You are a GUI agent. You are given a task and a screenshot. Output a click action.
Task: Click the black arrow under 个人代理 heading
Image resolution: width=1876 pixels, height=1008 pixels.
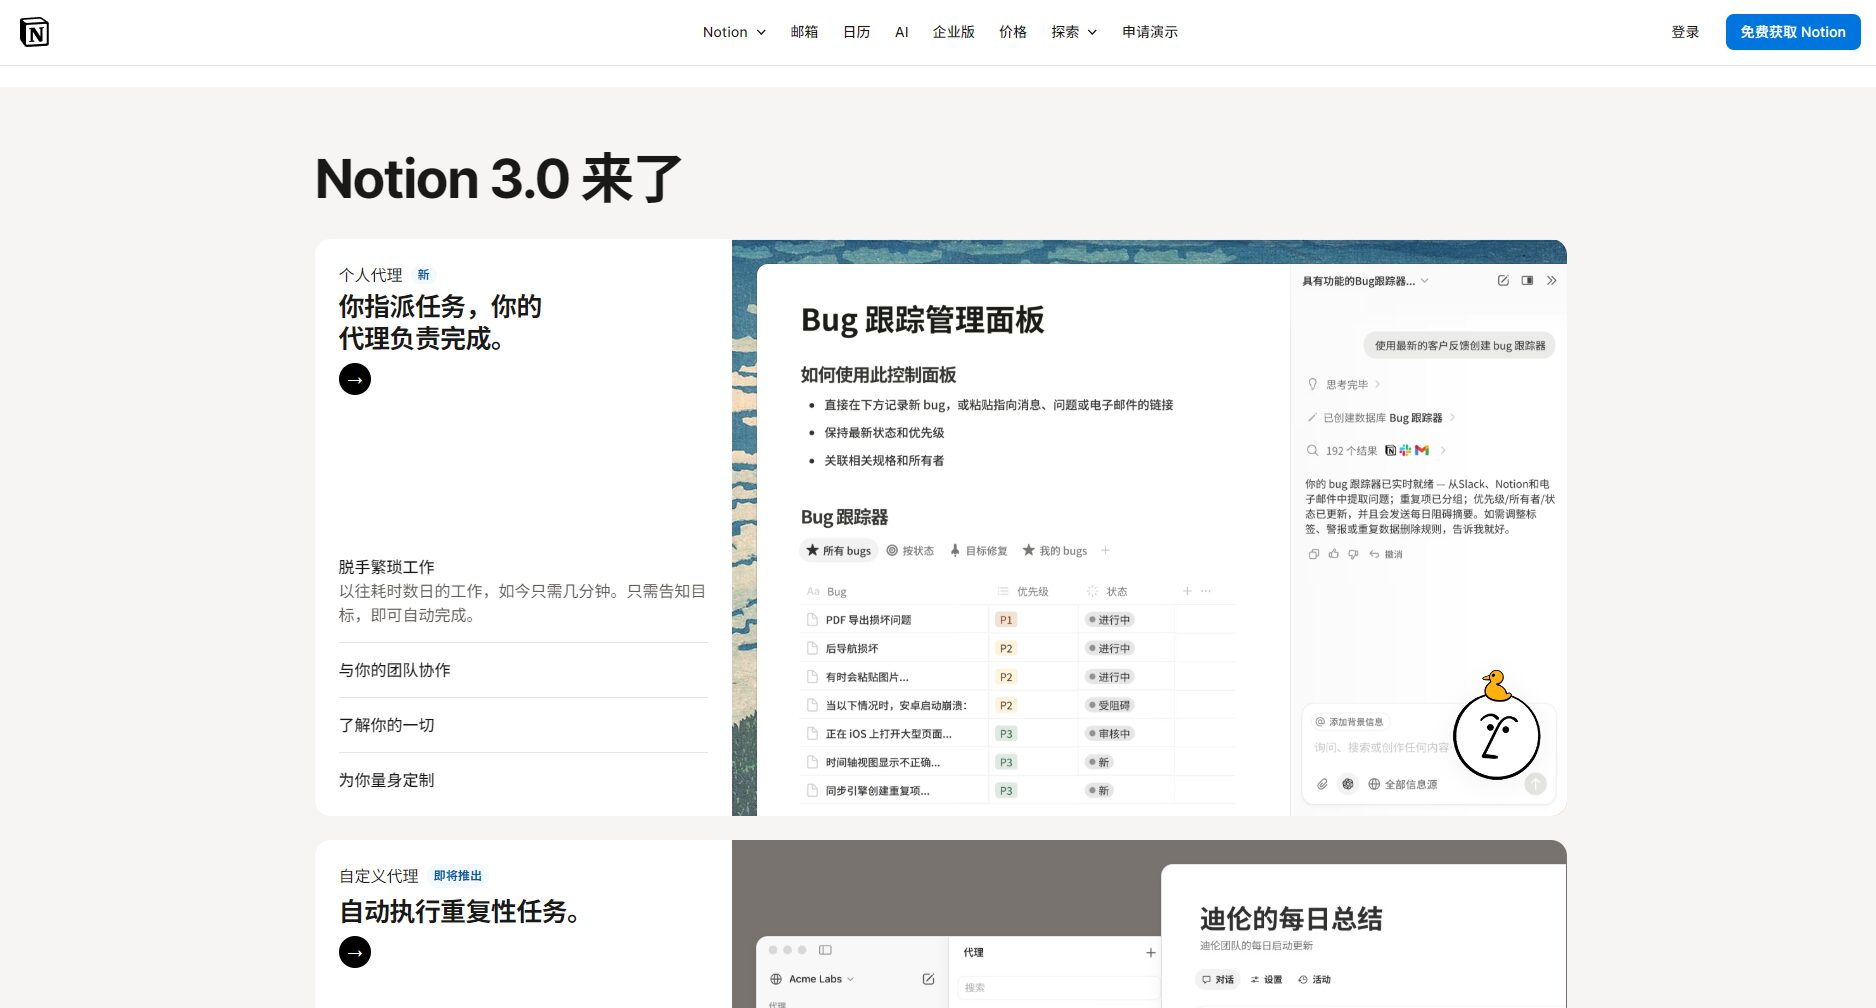point(354,379)
